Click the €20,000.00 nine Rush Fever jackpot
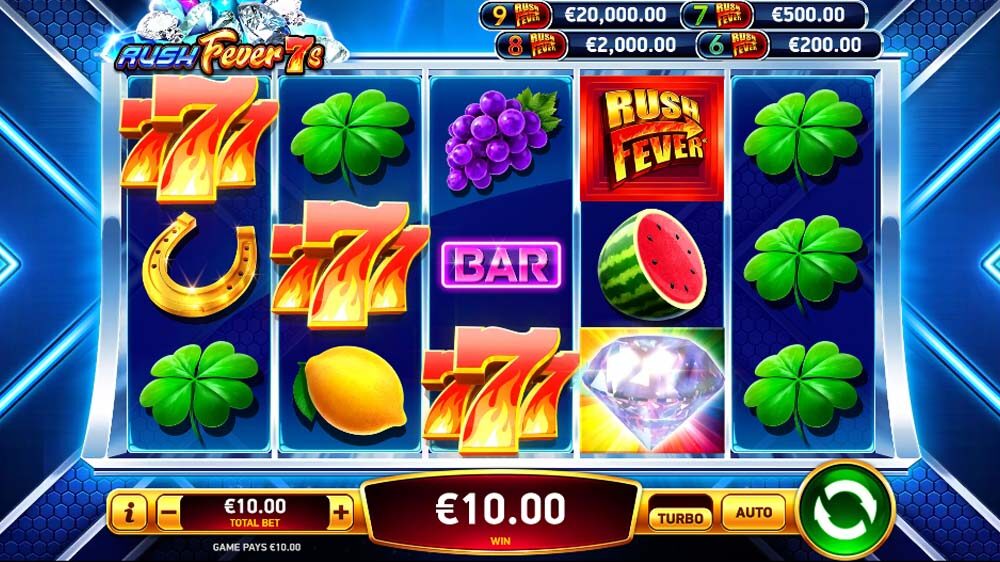 578,15
